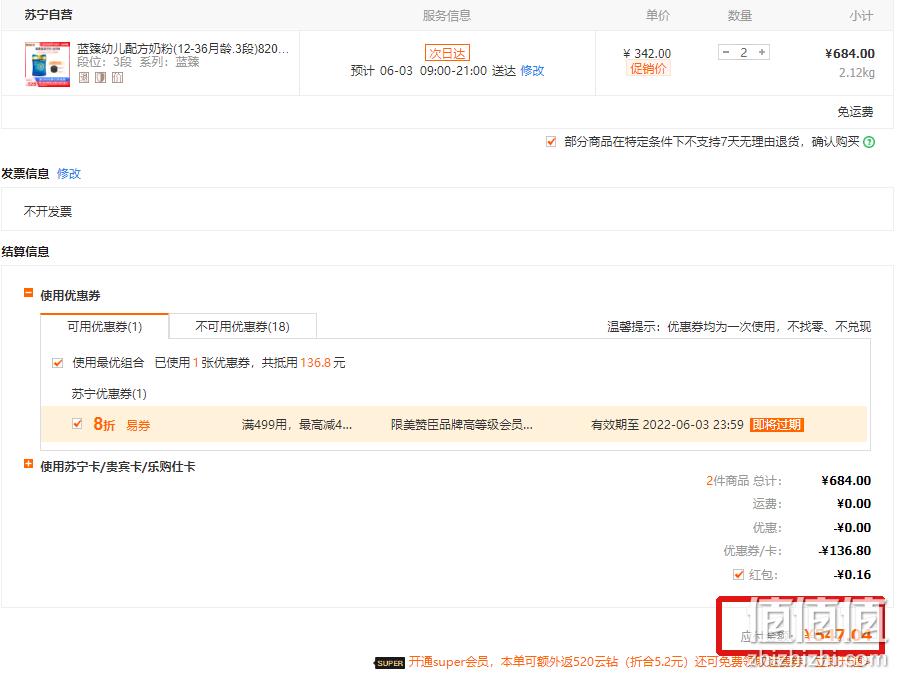Click the unit price ¥342.00
The height and width of the screenshot is (676, 897).
647,53
